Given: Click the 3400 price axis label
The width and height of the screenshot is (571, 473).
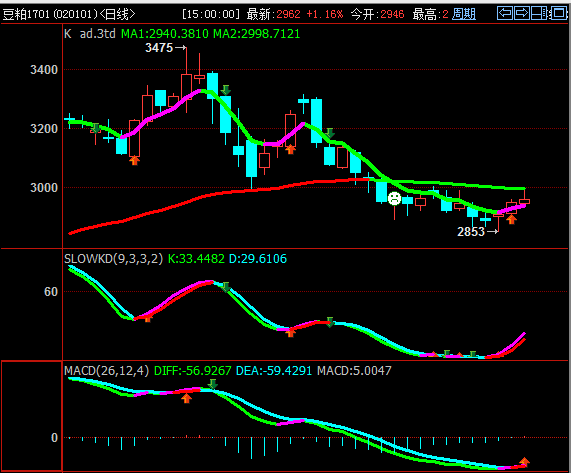Looking at the screenshot, I should 44,70.
